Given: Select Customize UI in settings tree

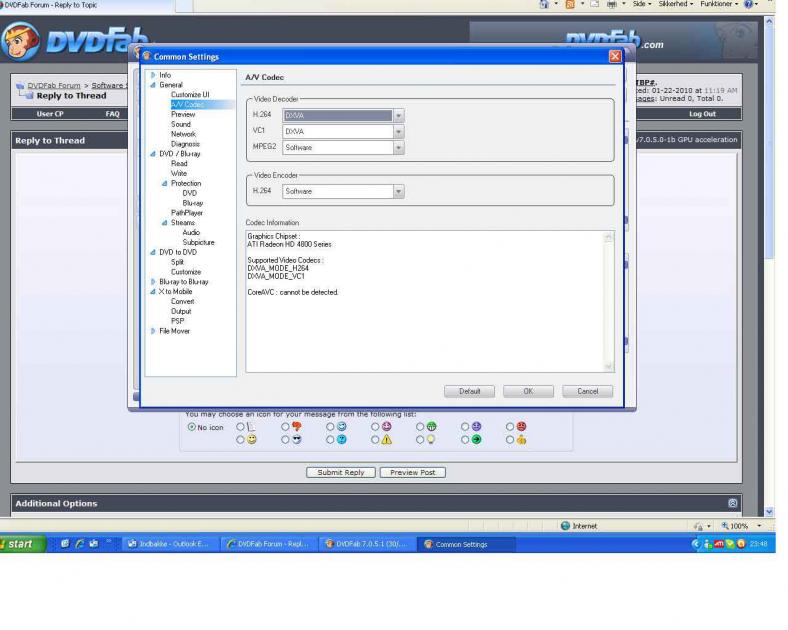Looking at the screenshot, I should (x=190, y=94).
